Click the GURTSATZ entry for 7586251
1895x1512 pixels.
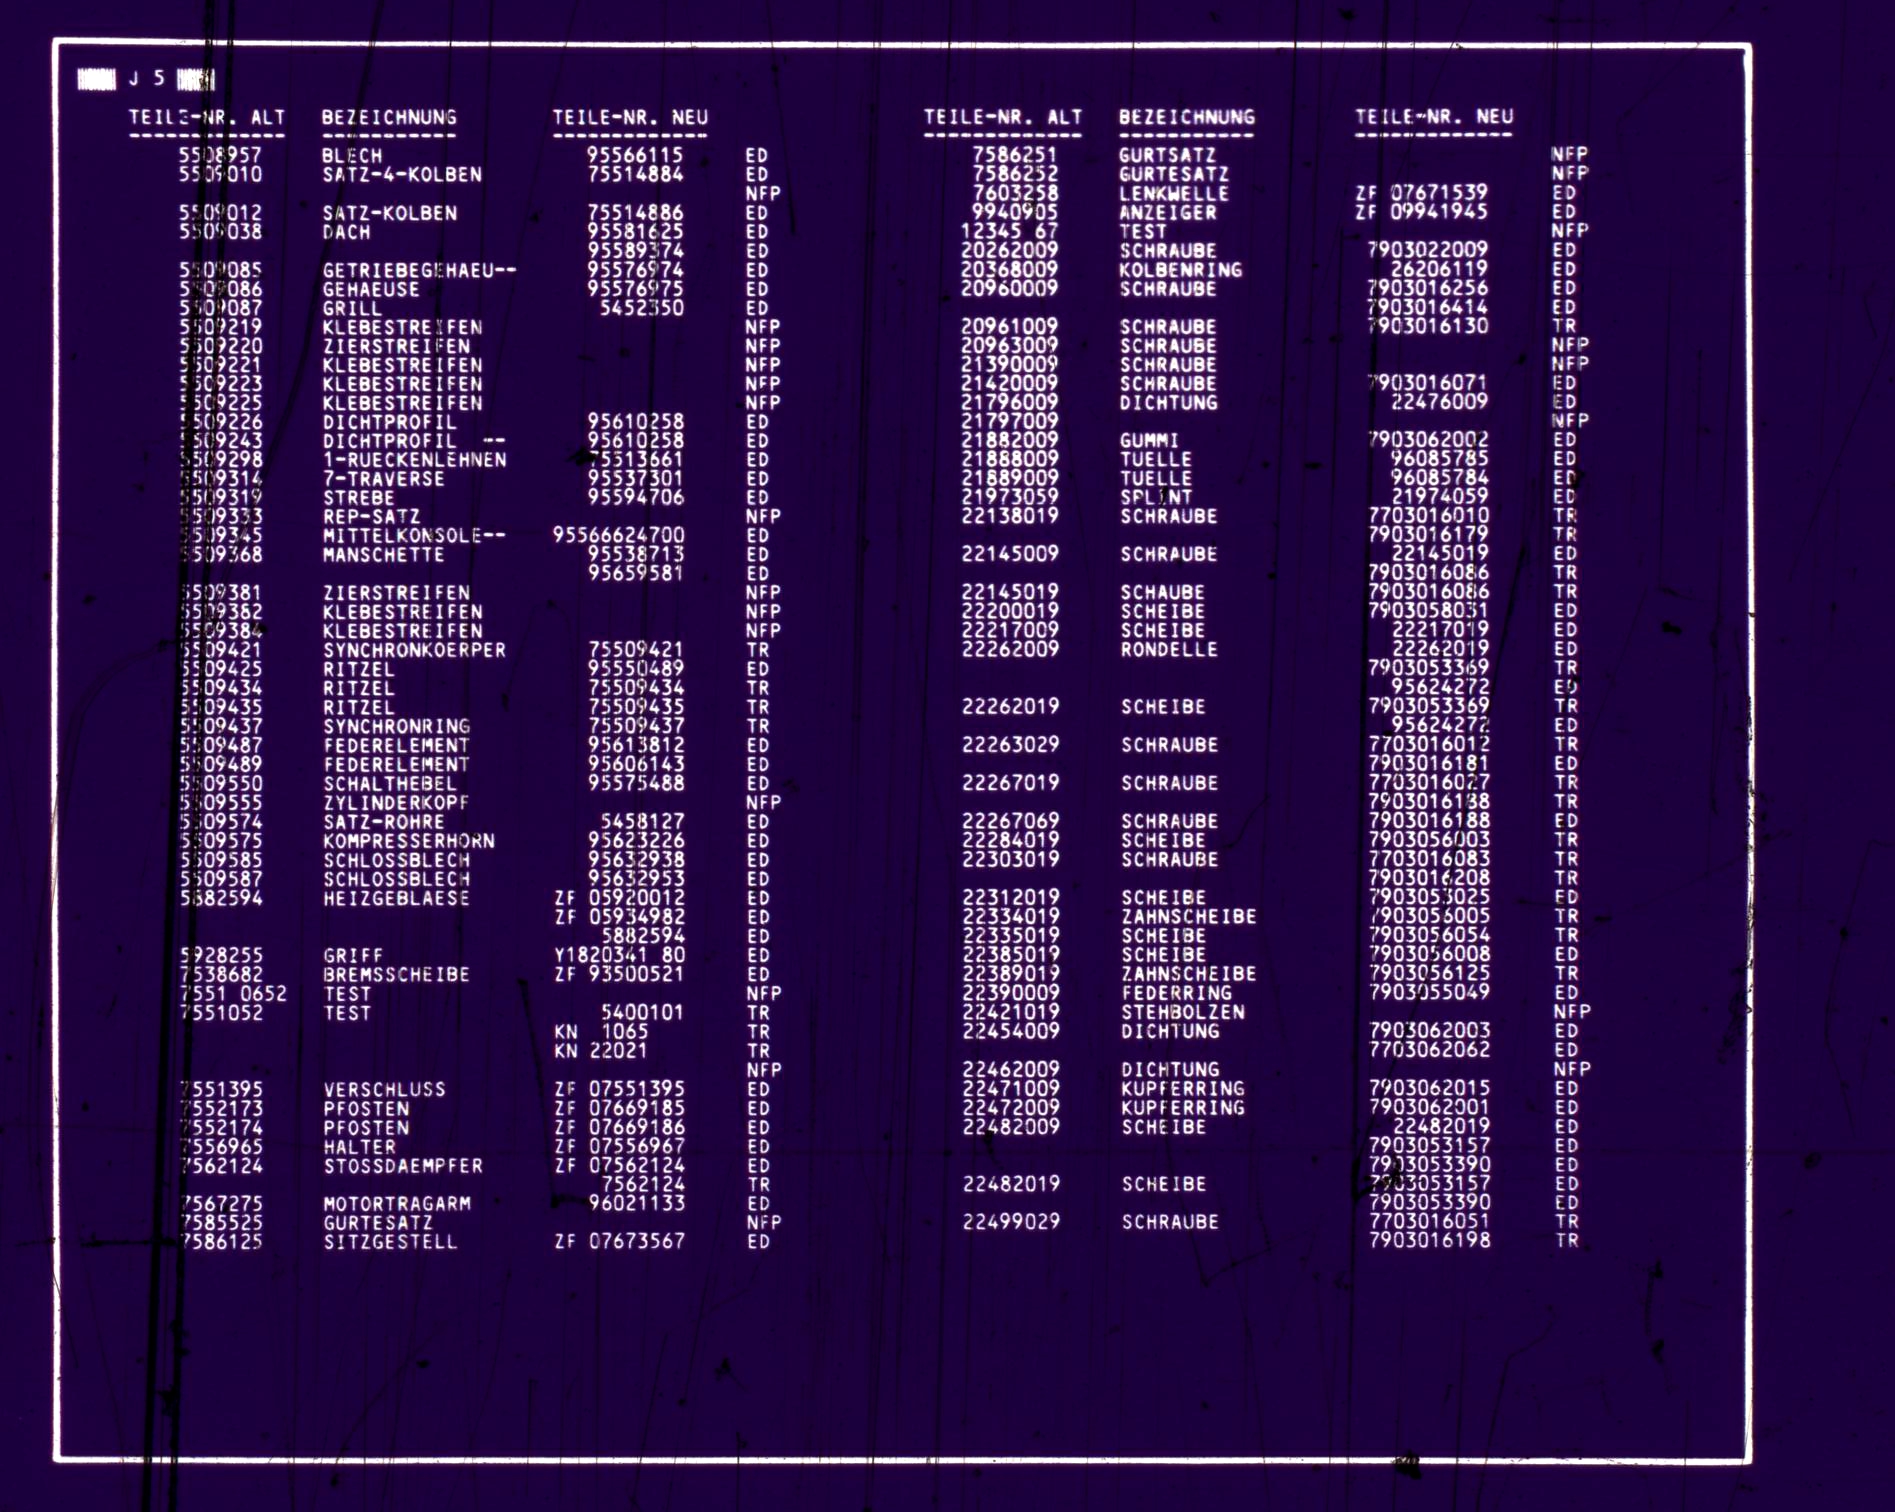point(1168,155)
